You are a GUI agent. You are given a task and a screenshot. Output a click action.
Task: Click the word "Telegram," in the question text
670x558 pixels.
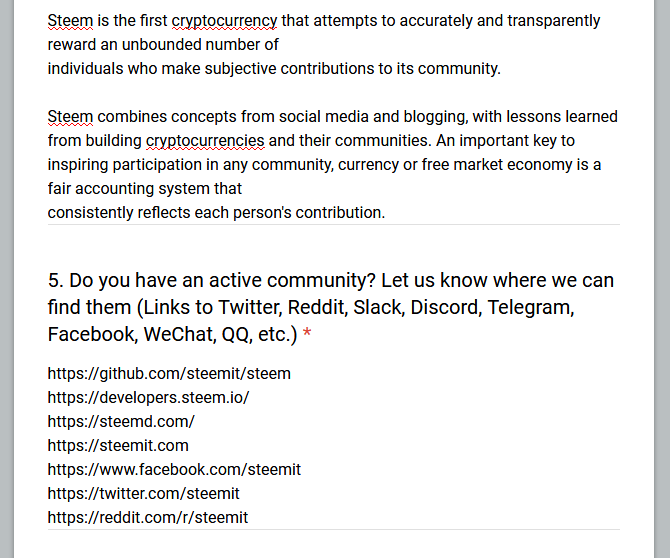(531, 308)
